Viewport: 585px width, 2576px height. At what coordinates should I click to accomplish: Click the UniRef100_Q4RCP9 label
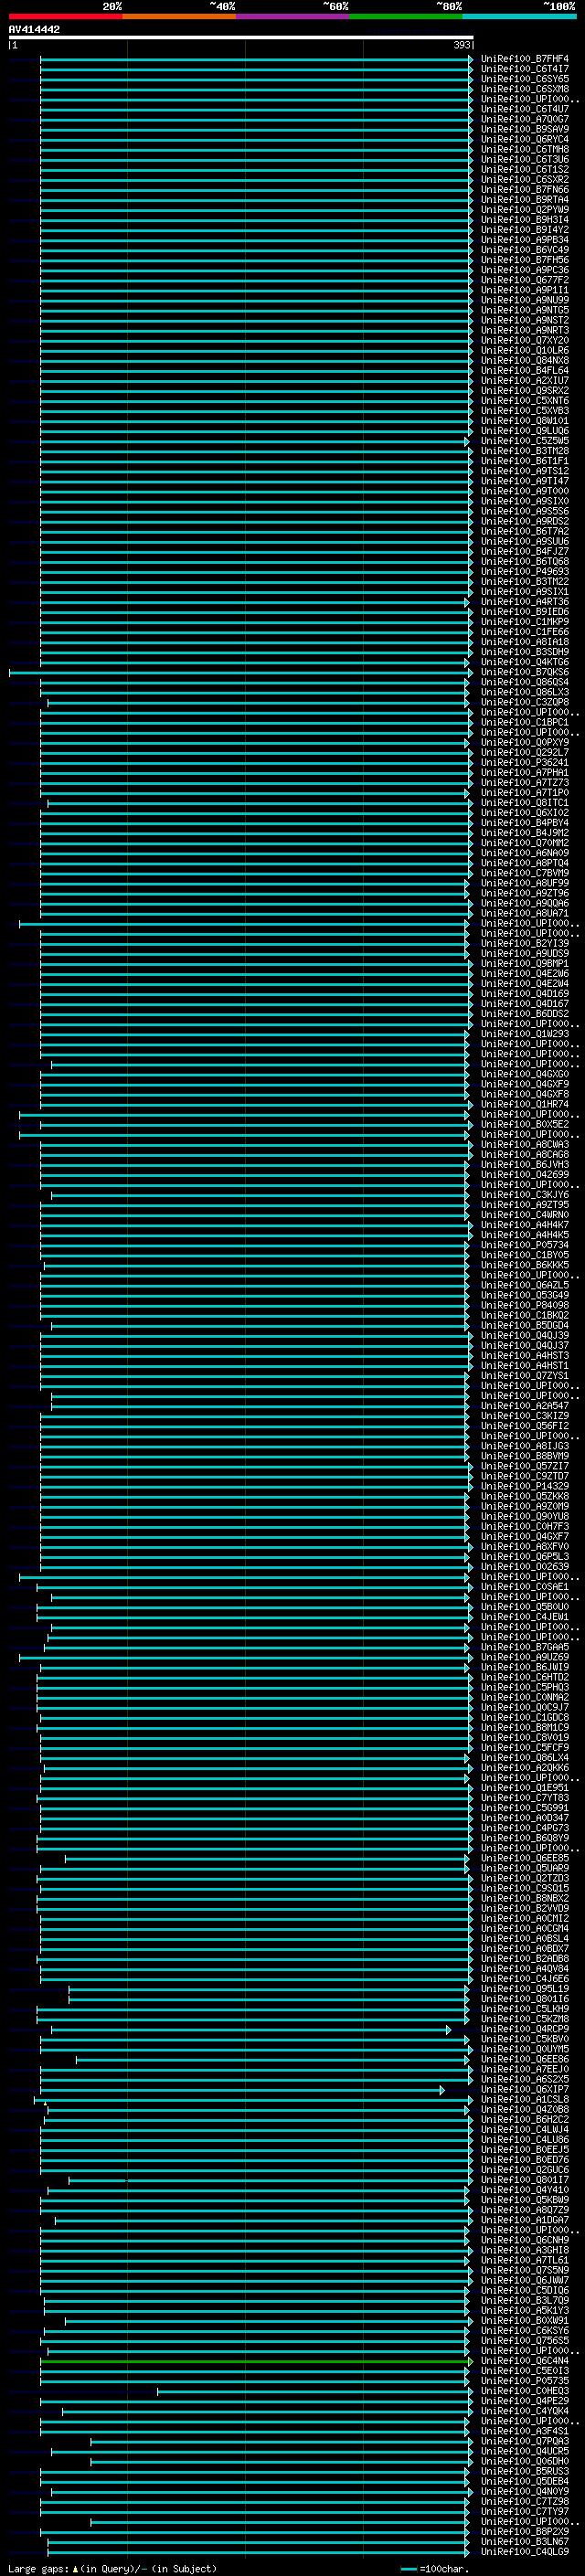[x=524, y=2029]
